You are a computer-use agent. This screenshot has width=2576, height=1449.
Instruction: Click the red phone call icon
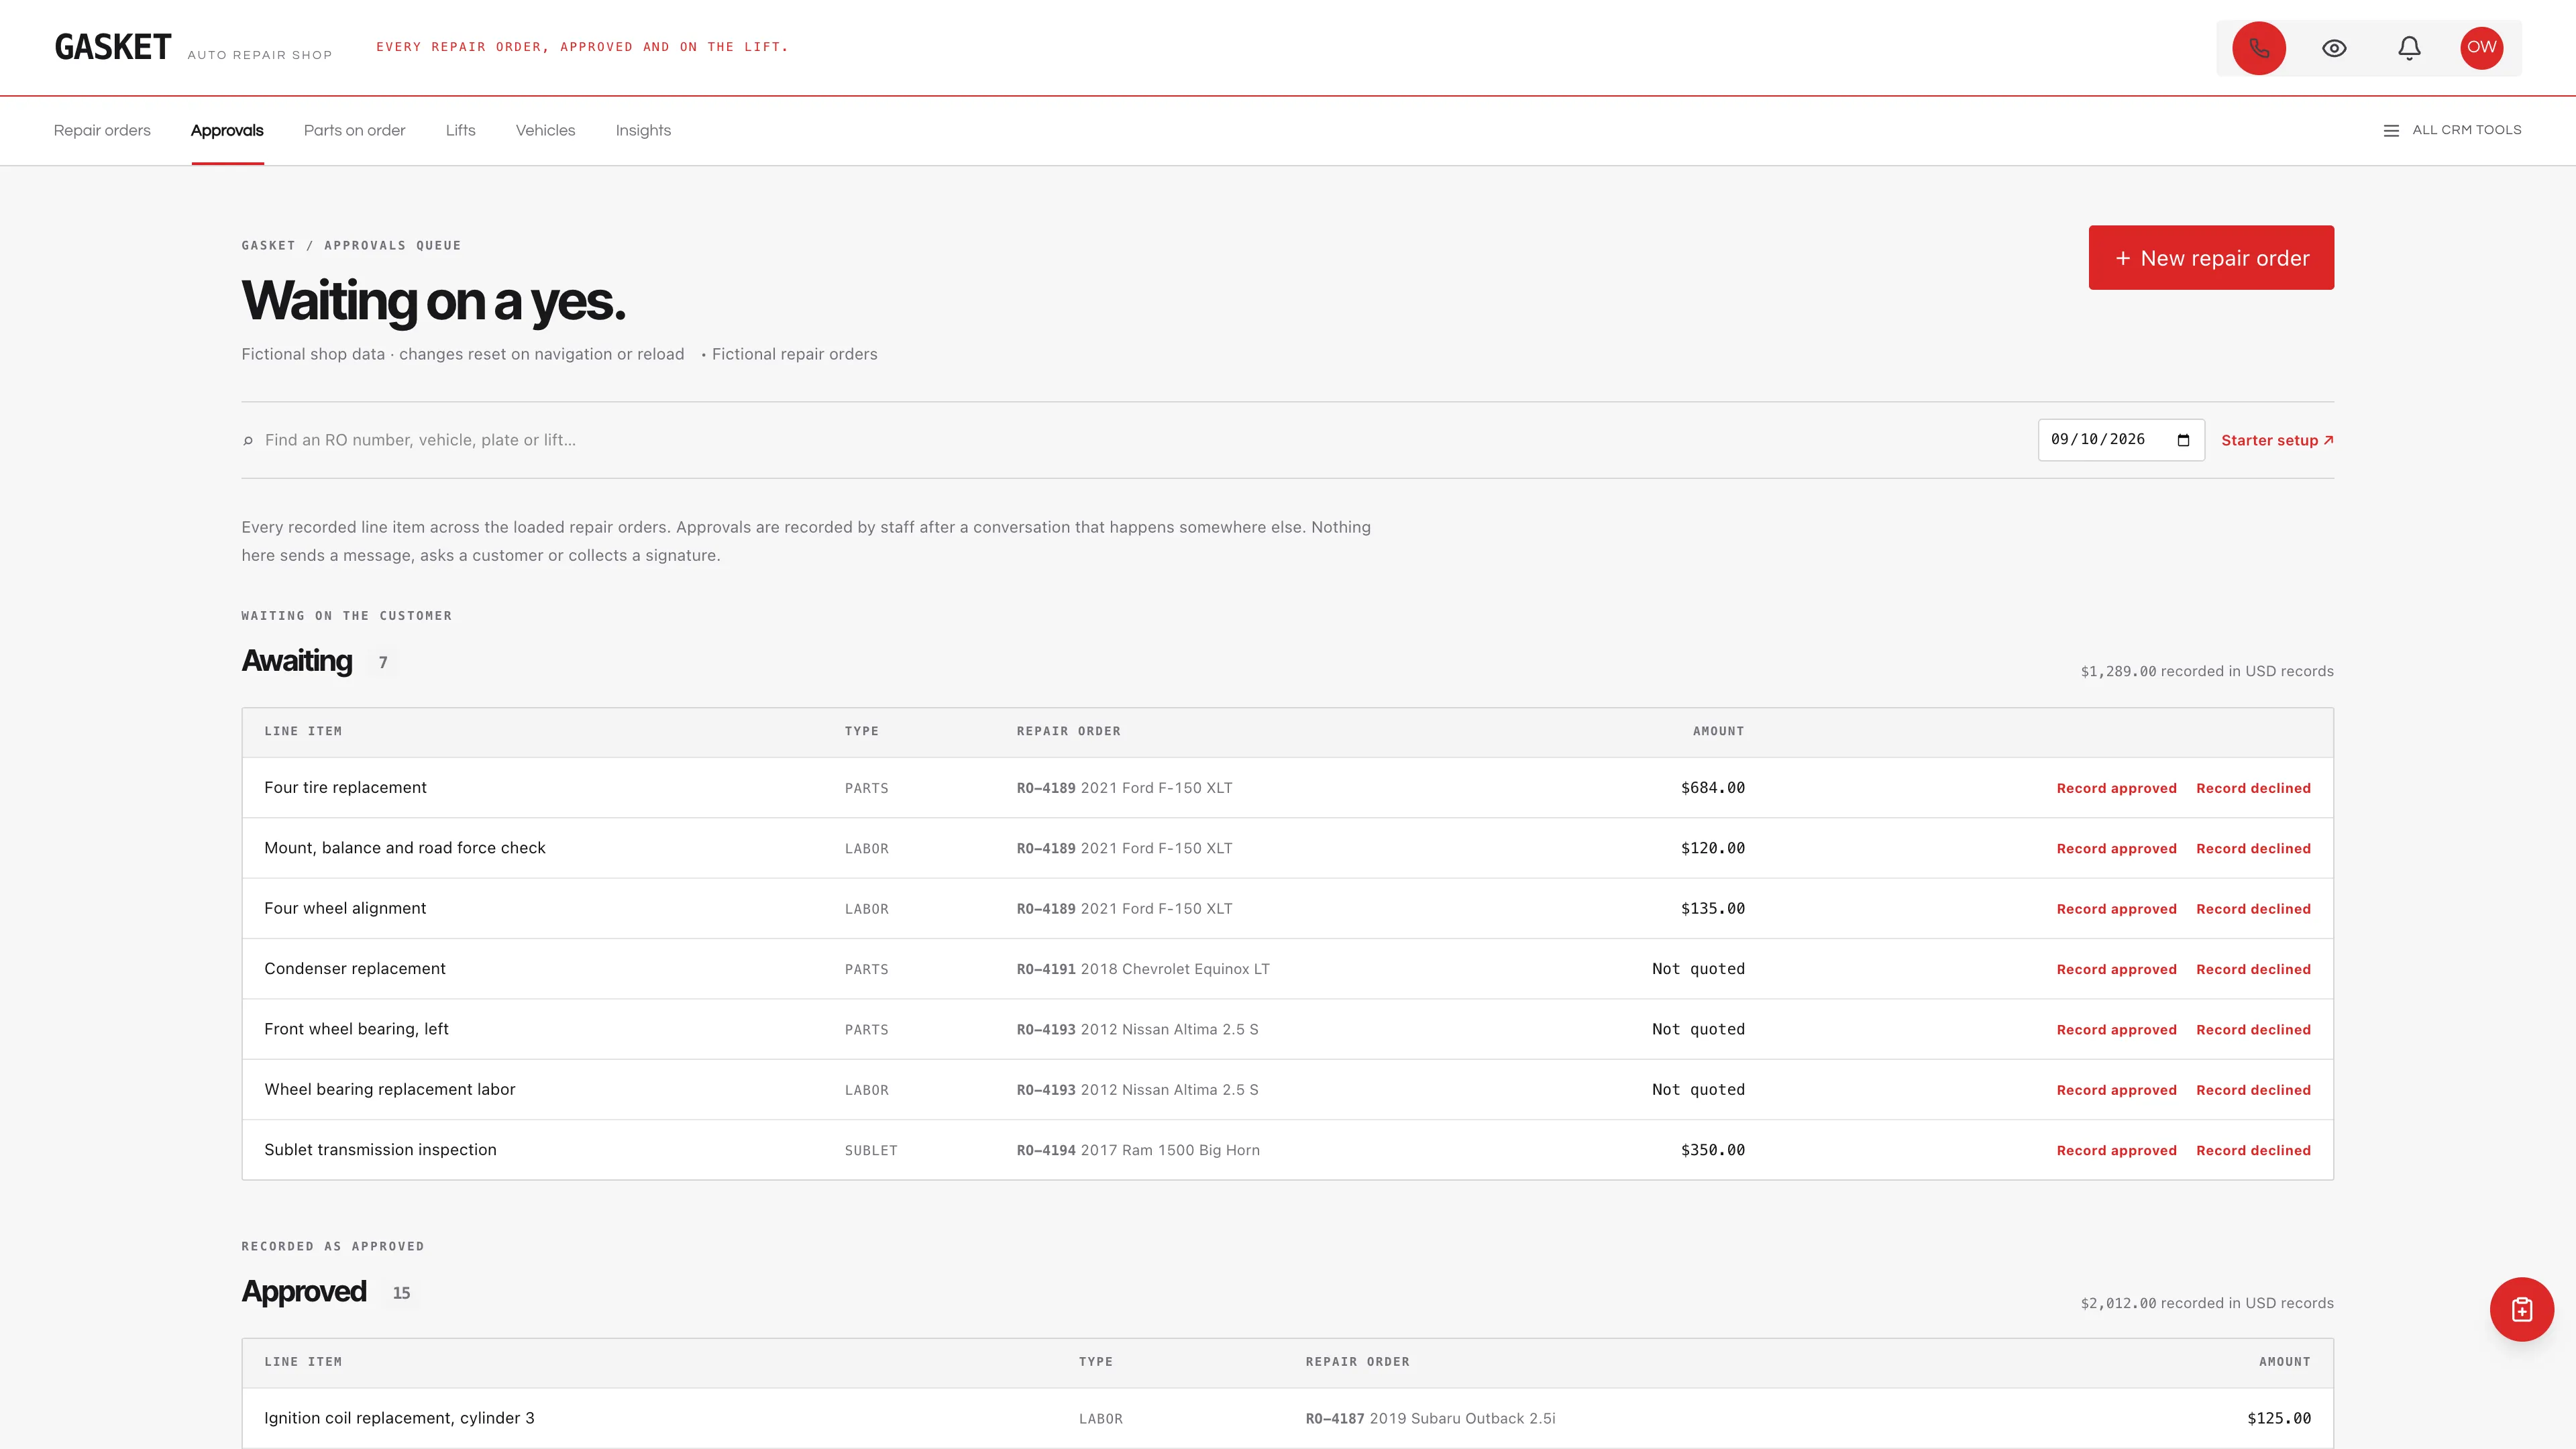pos(2259,48)
